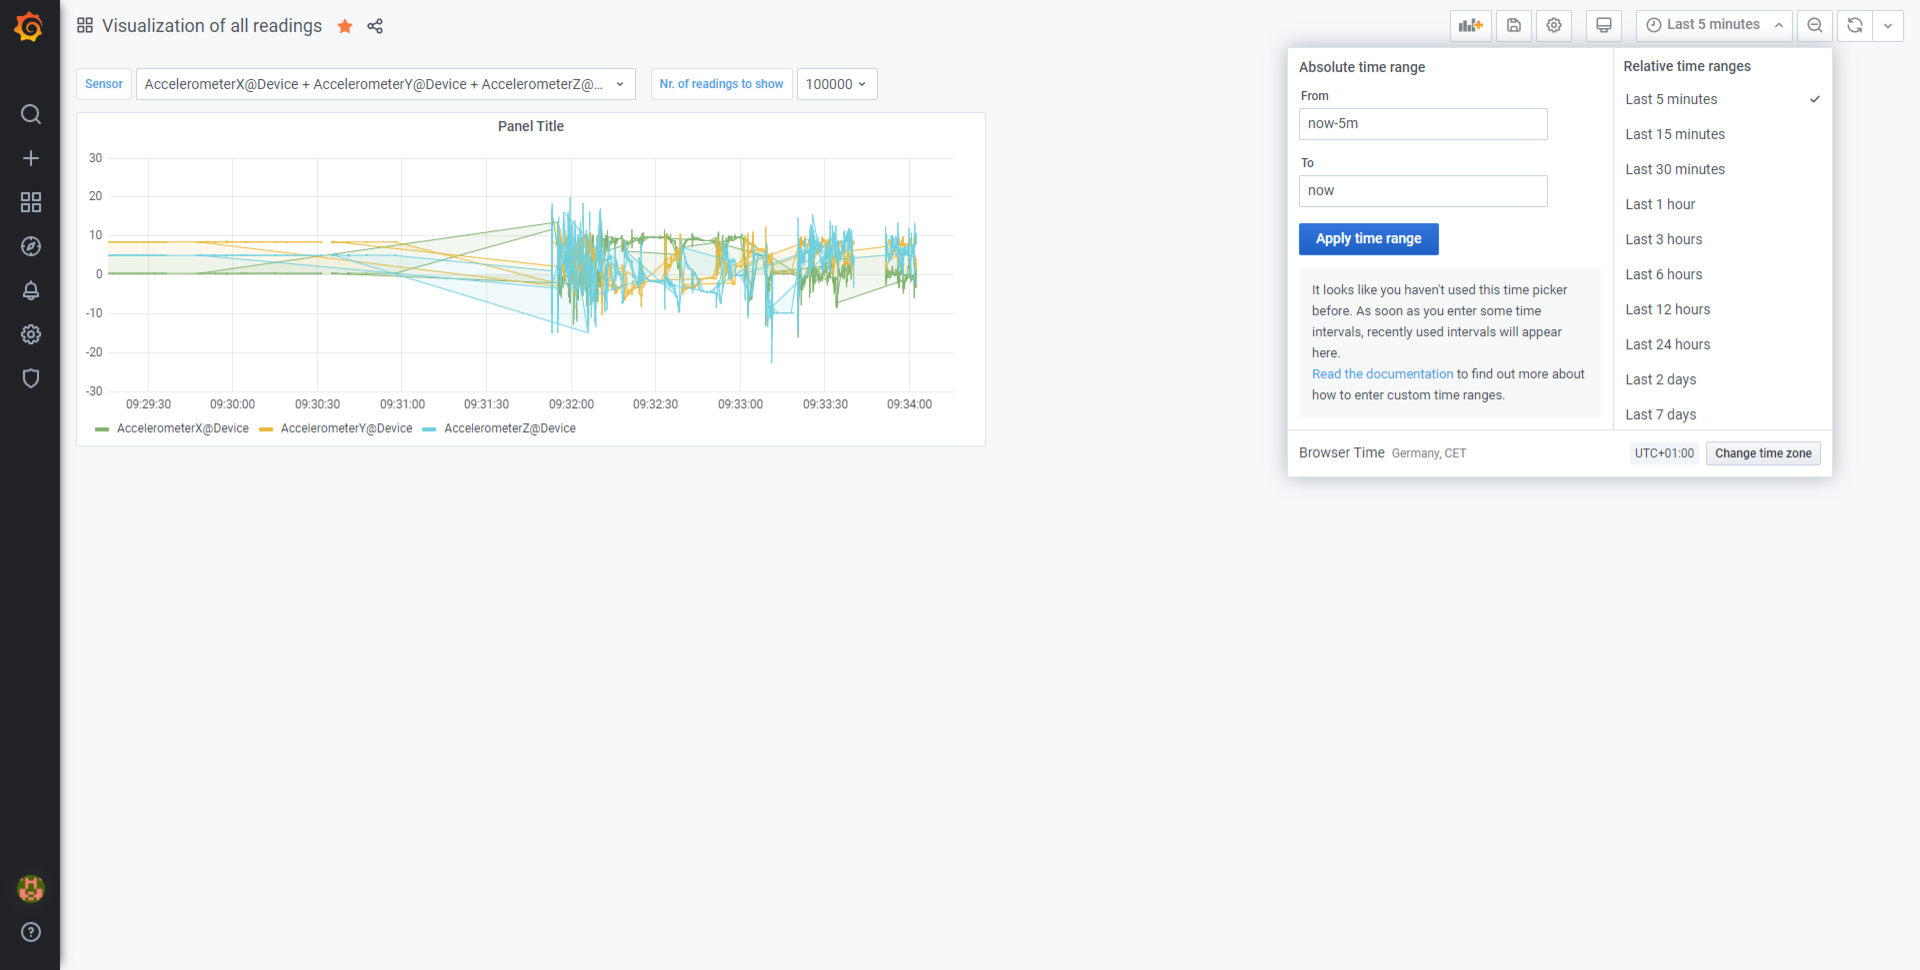This screenshot has height=970, width=1920.
Task: Toggle the favorite star for dashboard
Action: (x=345, y=26)
